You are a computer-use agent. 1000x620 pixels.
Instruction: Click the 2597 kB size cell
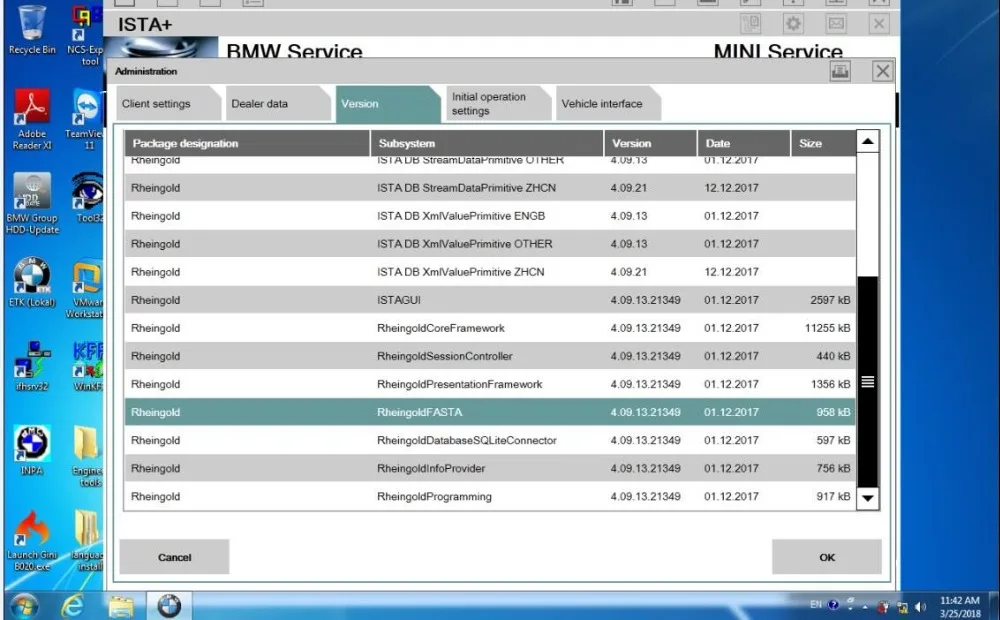click(x=830, y=300)
